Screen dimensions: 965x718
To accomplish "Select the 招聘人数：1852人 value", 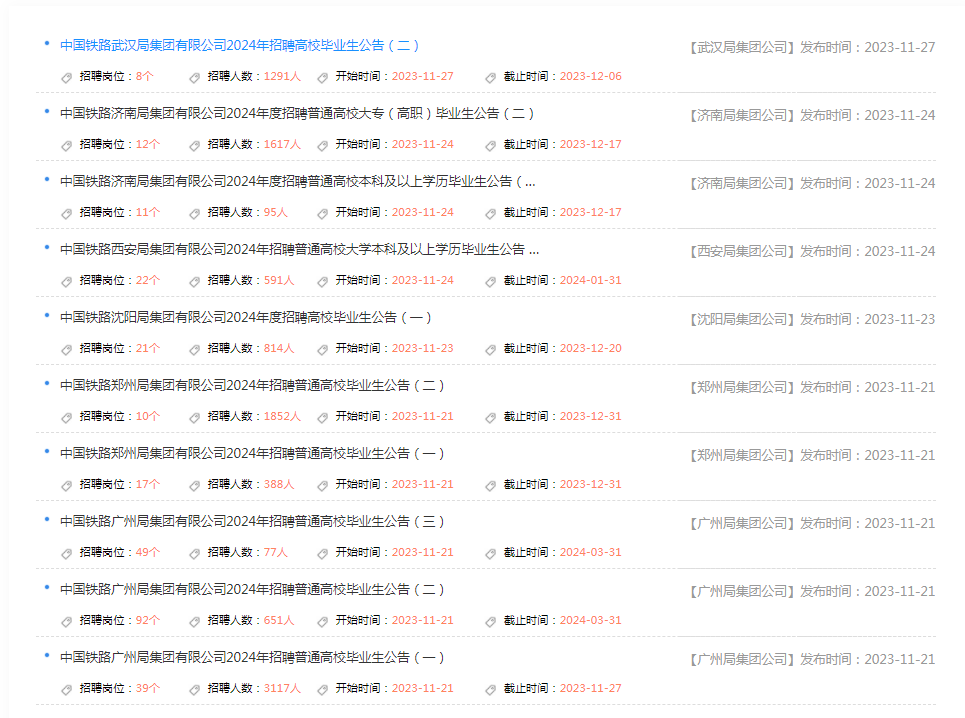I will tap(282, 416).
